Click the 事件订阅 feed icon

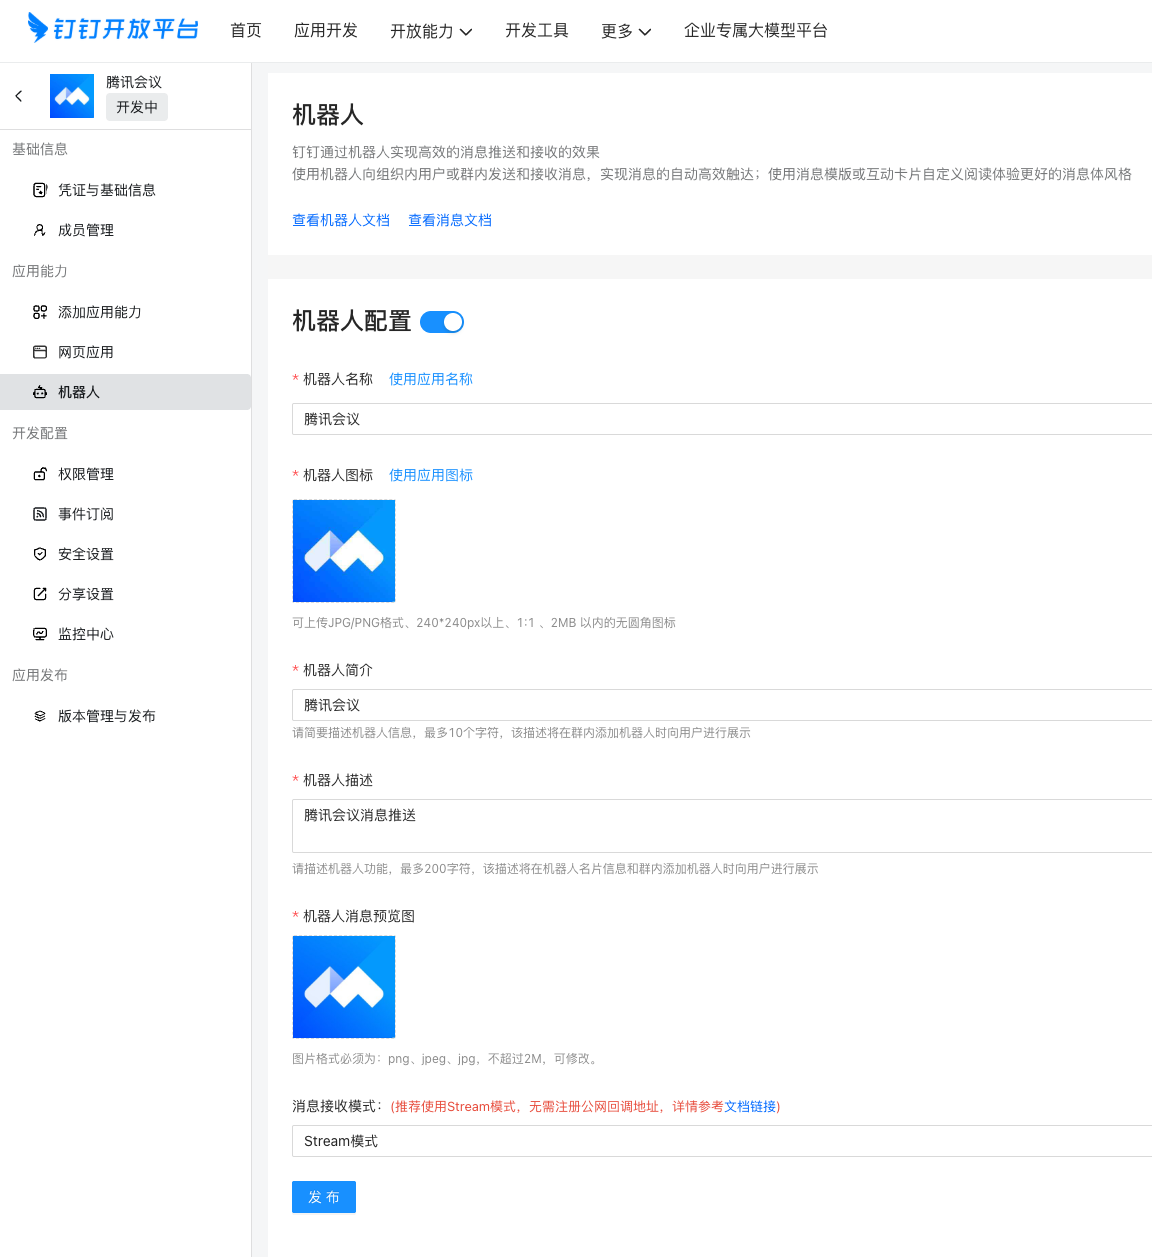point(40,514)
